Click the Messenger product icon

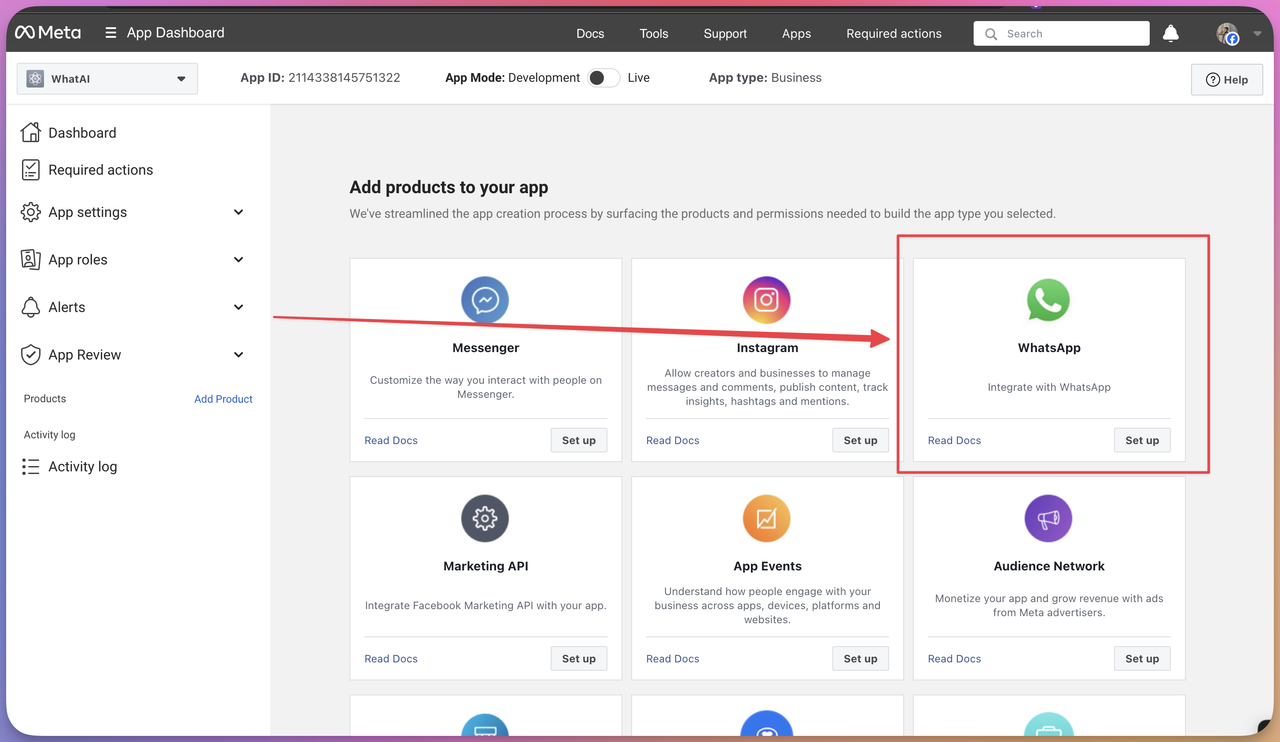point(485,300)
